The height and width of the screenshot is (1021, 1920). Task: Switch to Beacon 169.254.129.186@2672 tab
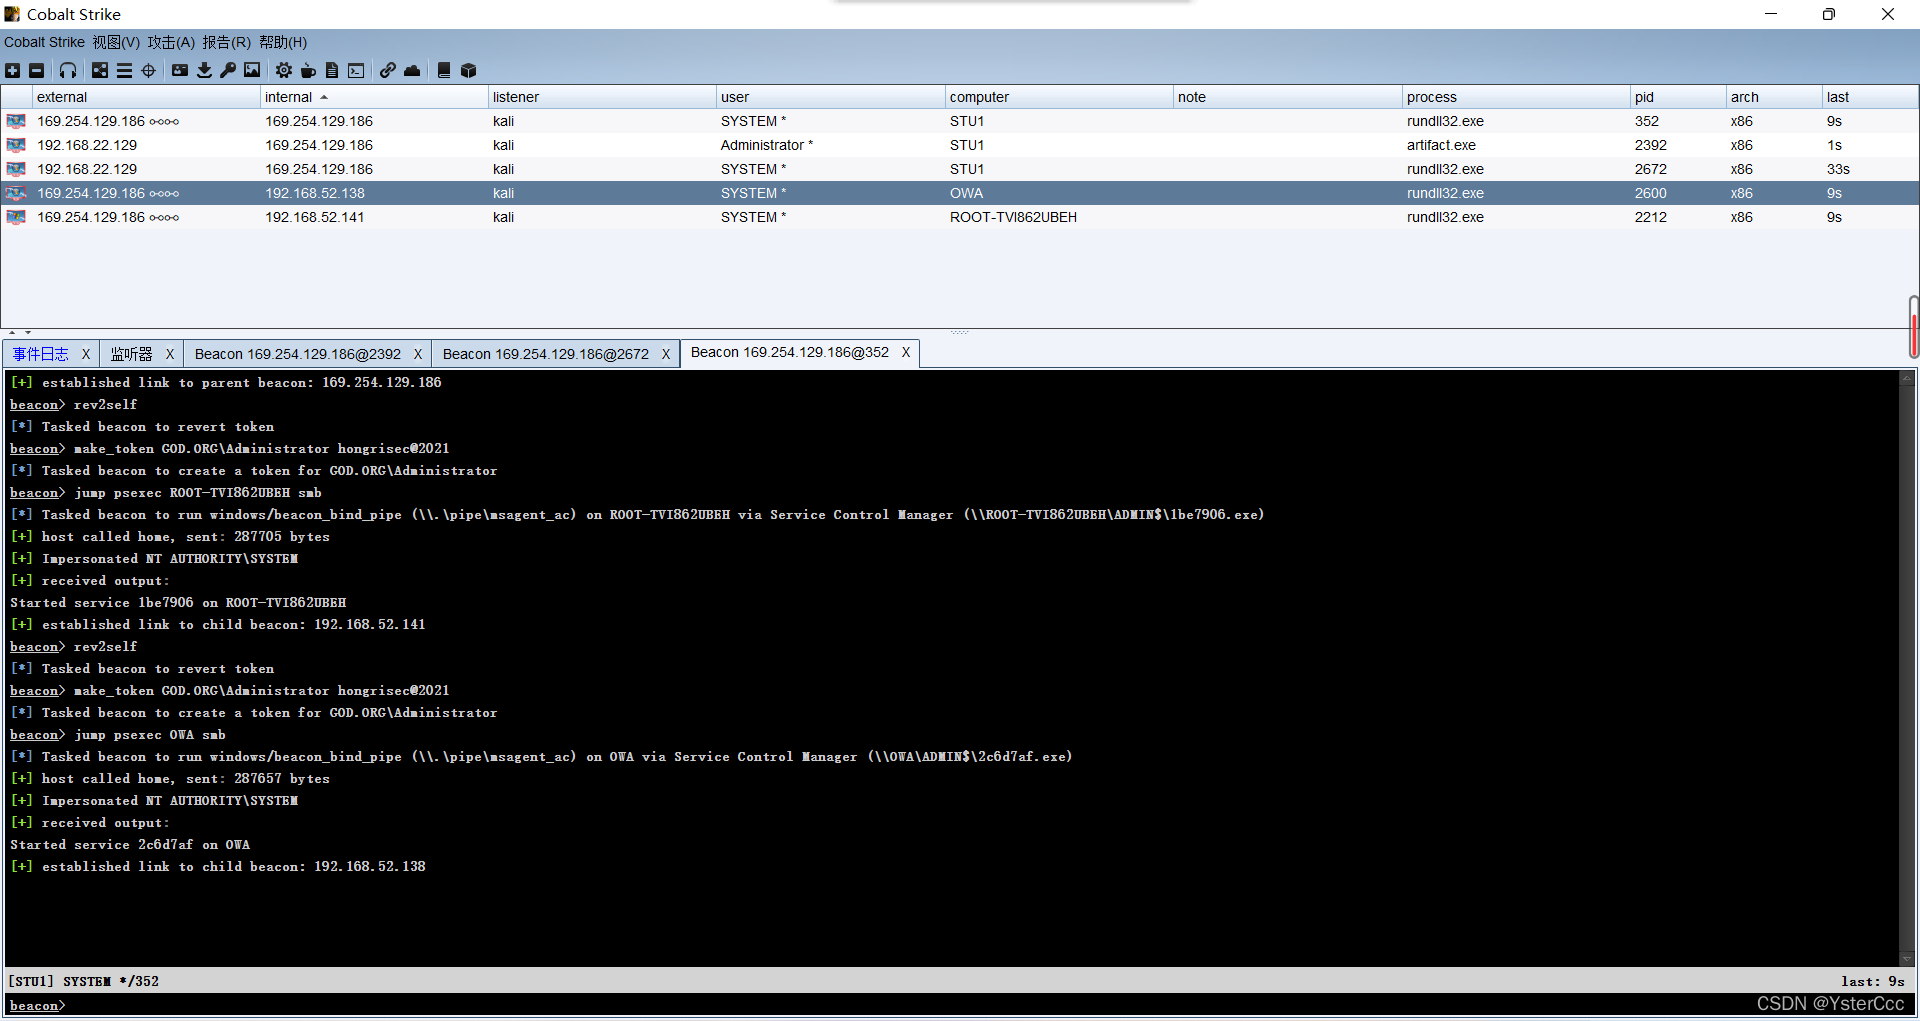tap(546, 354)
